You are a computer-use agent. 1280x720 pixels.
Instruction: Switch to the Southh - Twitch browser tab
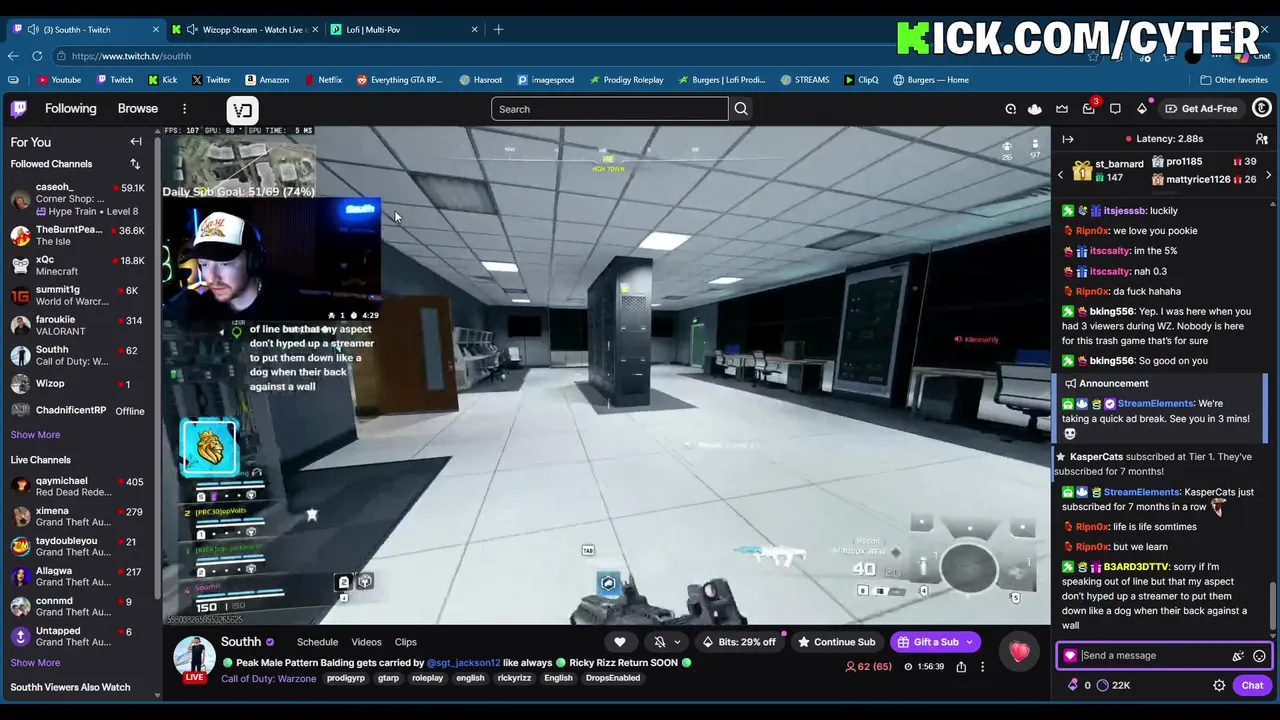tap(86, 29)
